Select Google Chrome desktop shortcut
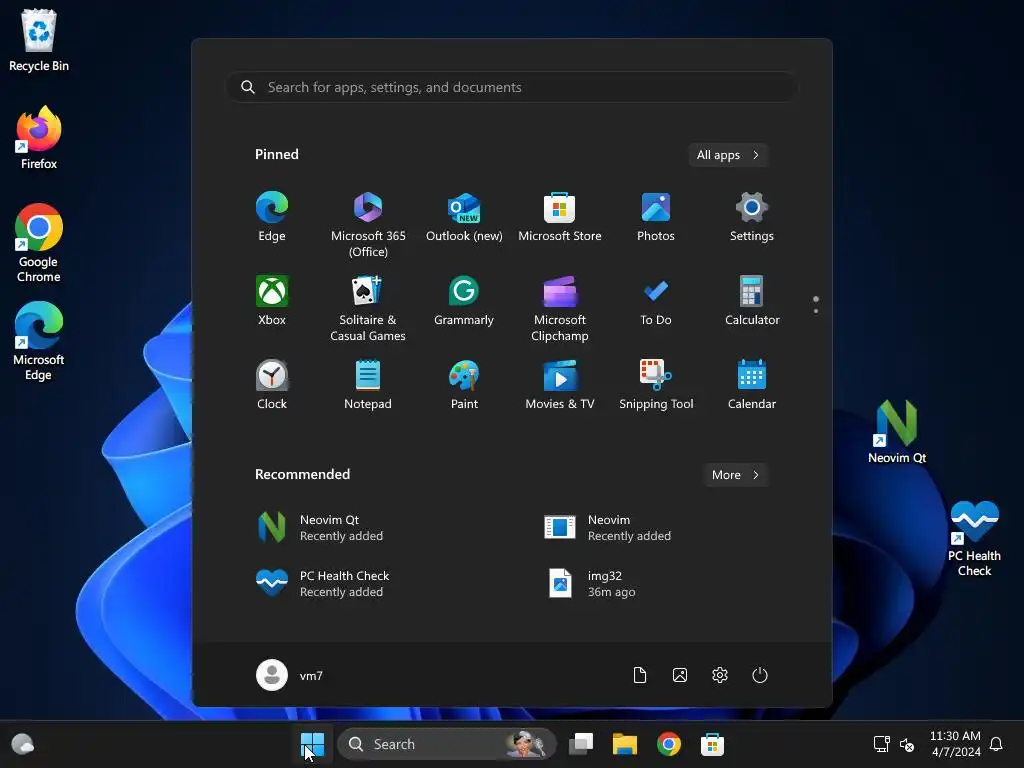Viewport: 1024px width, 768px height. coord(39,243)
